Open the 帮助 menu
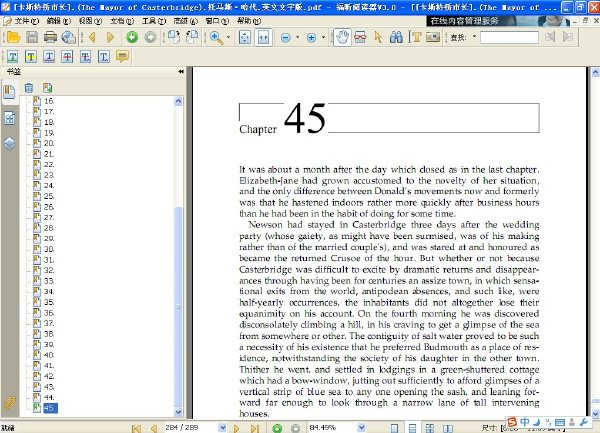 click(x=249, y=21)
